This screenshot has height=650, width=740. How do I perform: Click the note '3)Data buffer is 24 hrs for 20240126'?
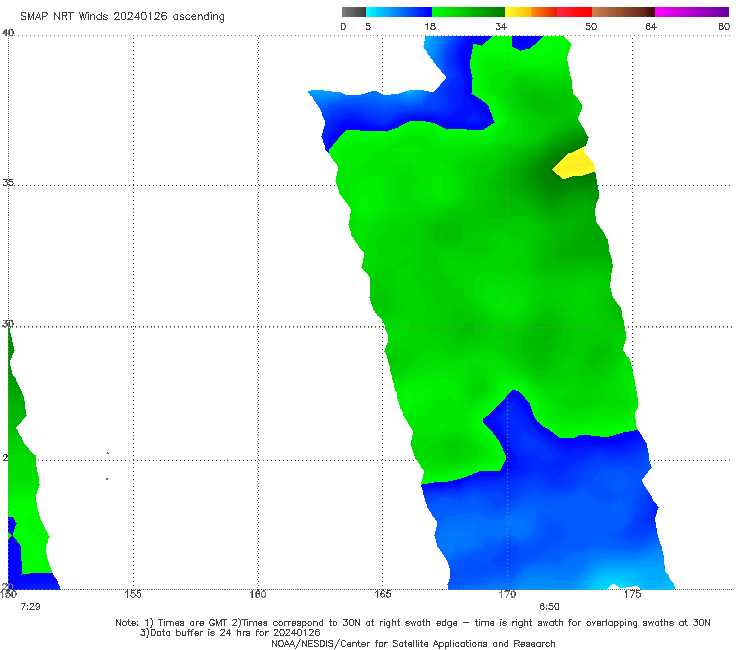[x=230, y=633]
